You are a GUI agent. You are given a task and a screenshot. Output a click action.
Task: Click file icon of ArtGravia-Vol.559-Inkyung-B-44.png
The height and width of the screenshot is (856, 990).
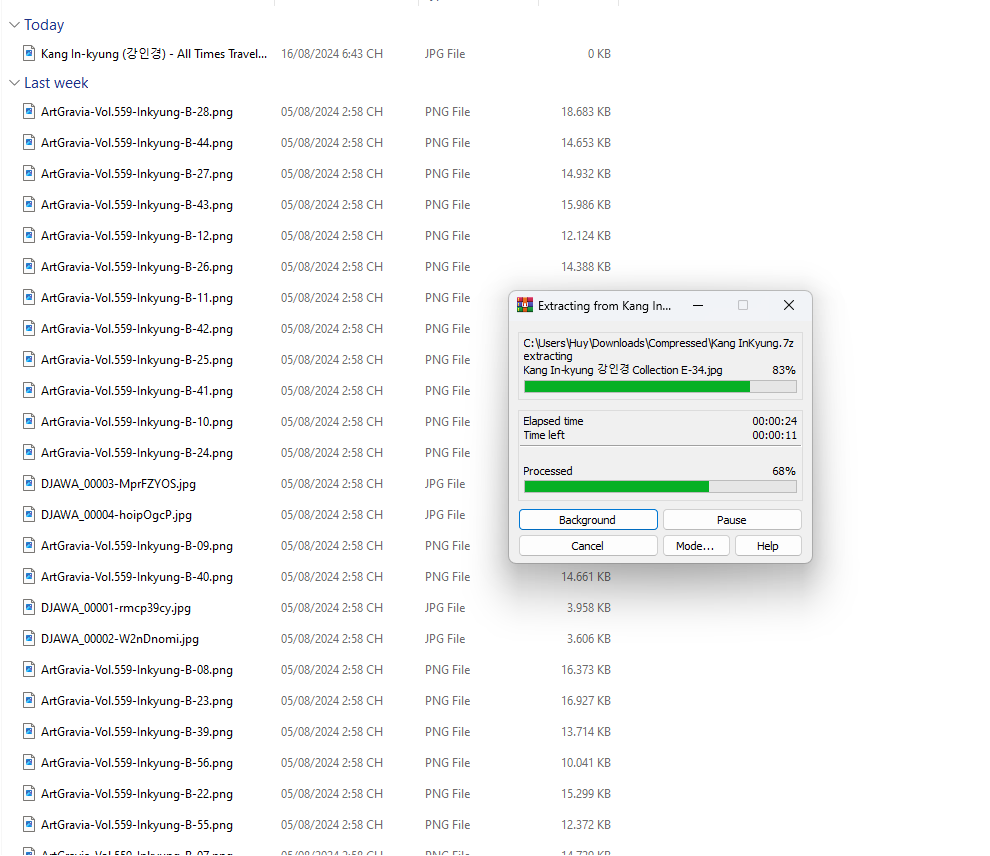click(x=29, y=143)
